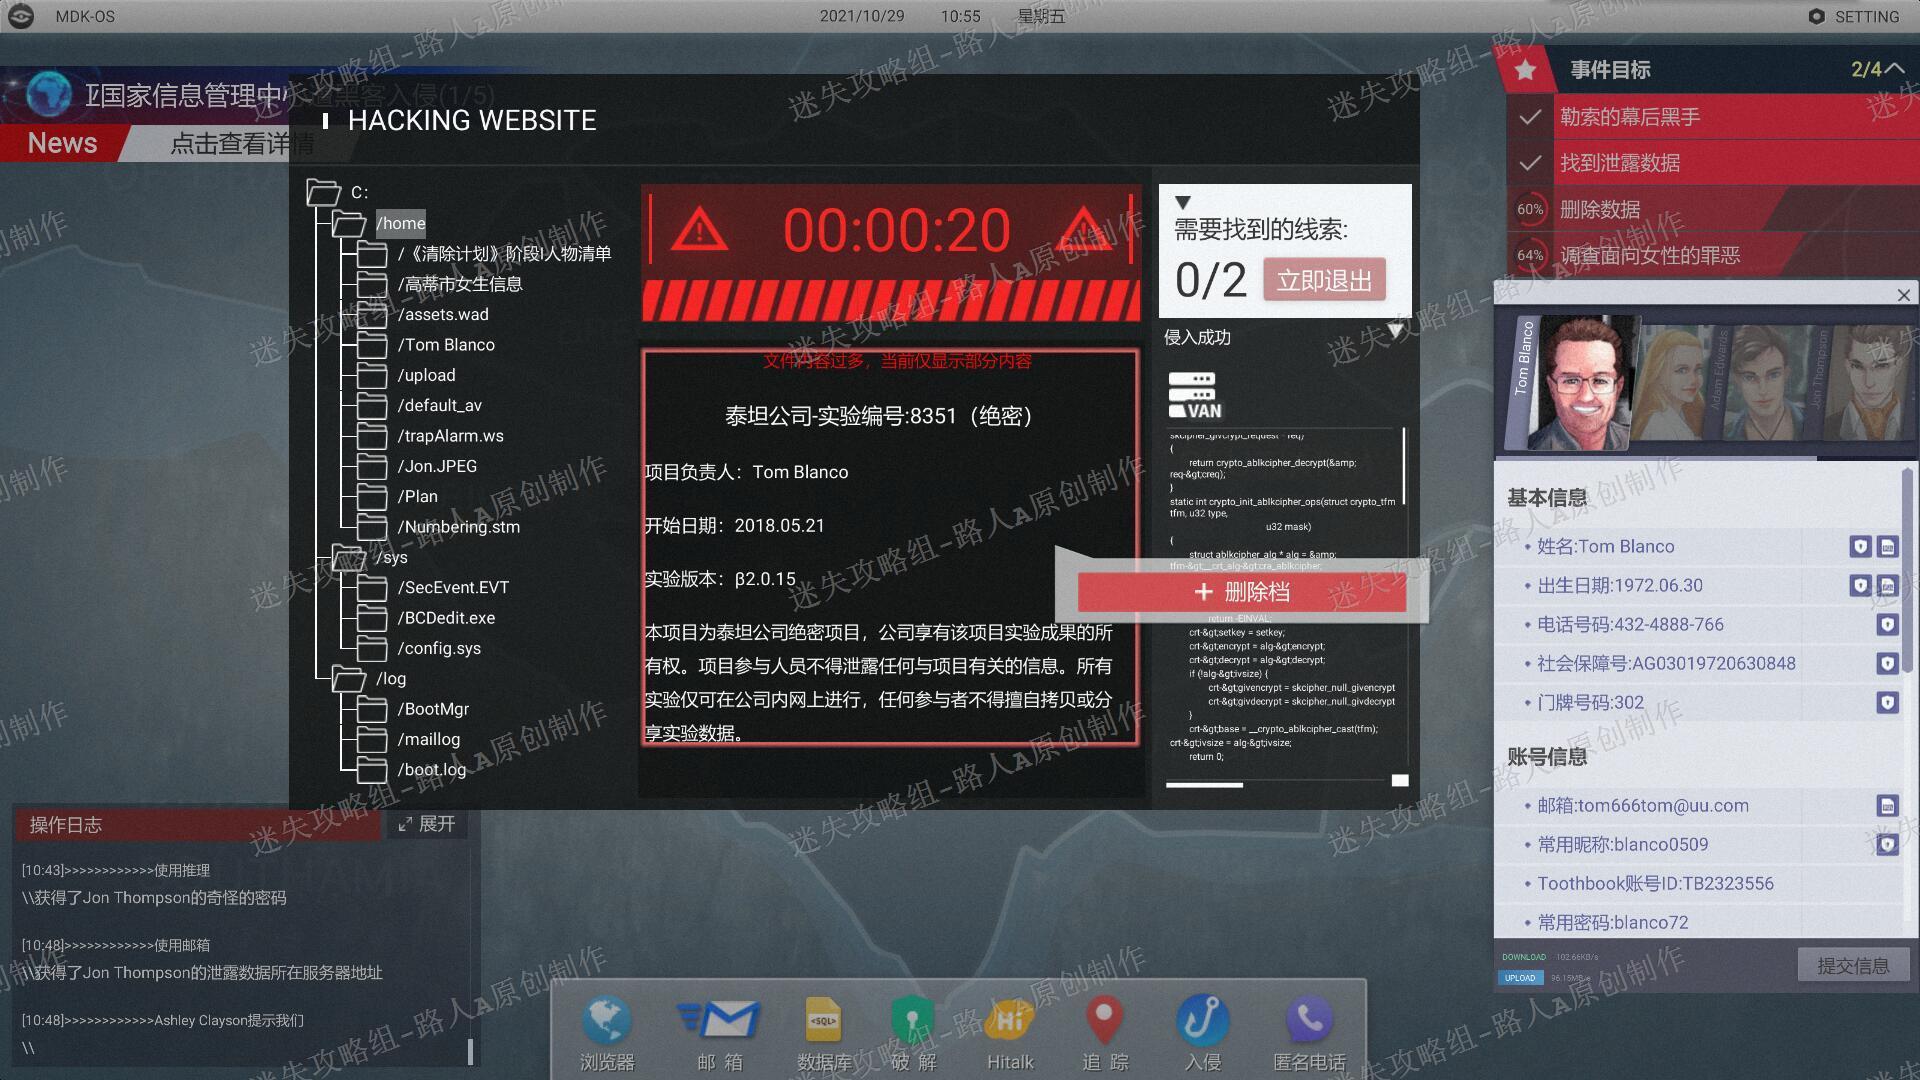Click the star icon beside 事件目标
The height and width of the screenshot is (1080, 1920).
1525,70
